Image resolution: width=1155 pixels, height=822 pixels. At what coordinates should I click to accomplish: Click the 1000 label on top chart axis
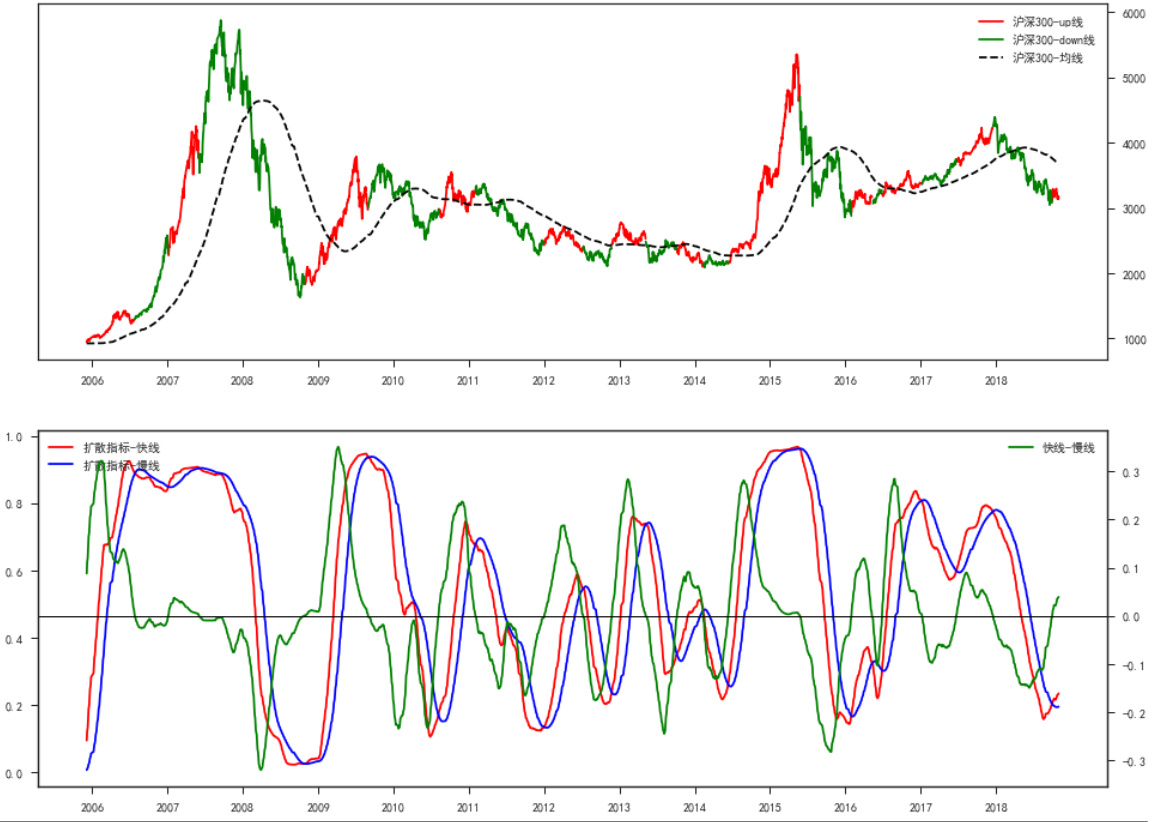1135,341
